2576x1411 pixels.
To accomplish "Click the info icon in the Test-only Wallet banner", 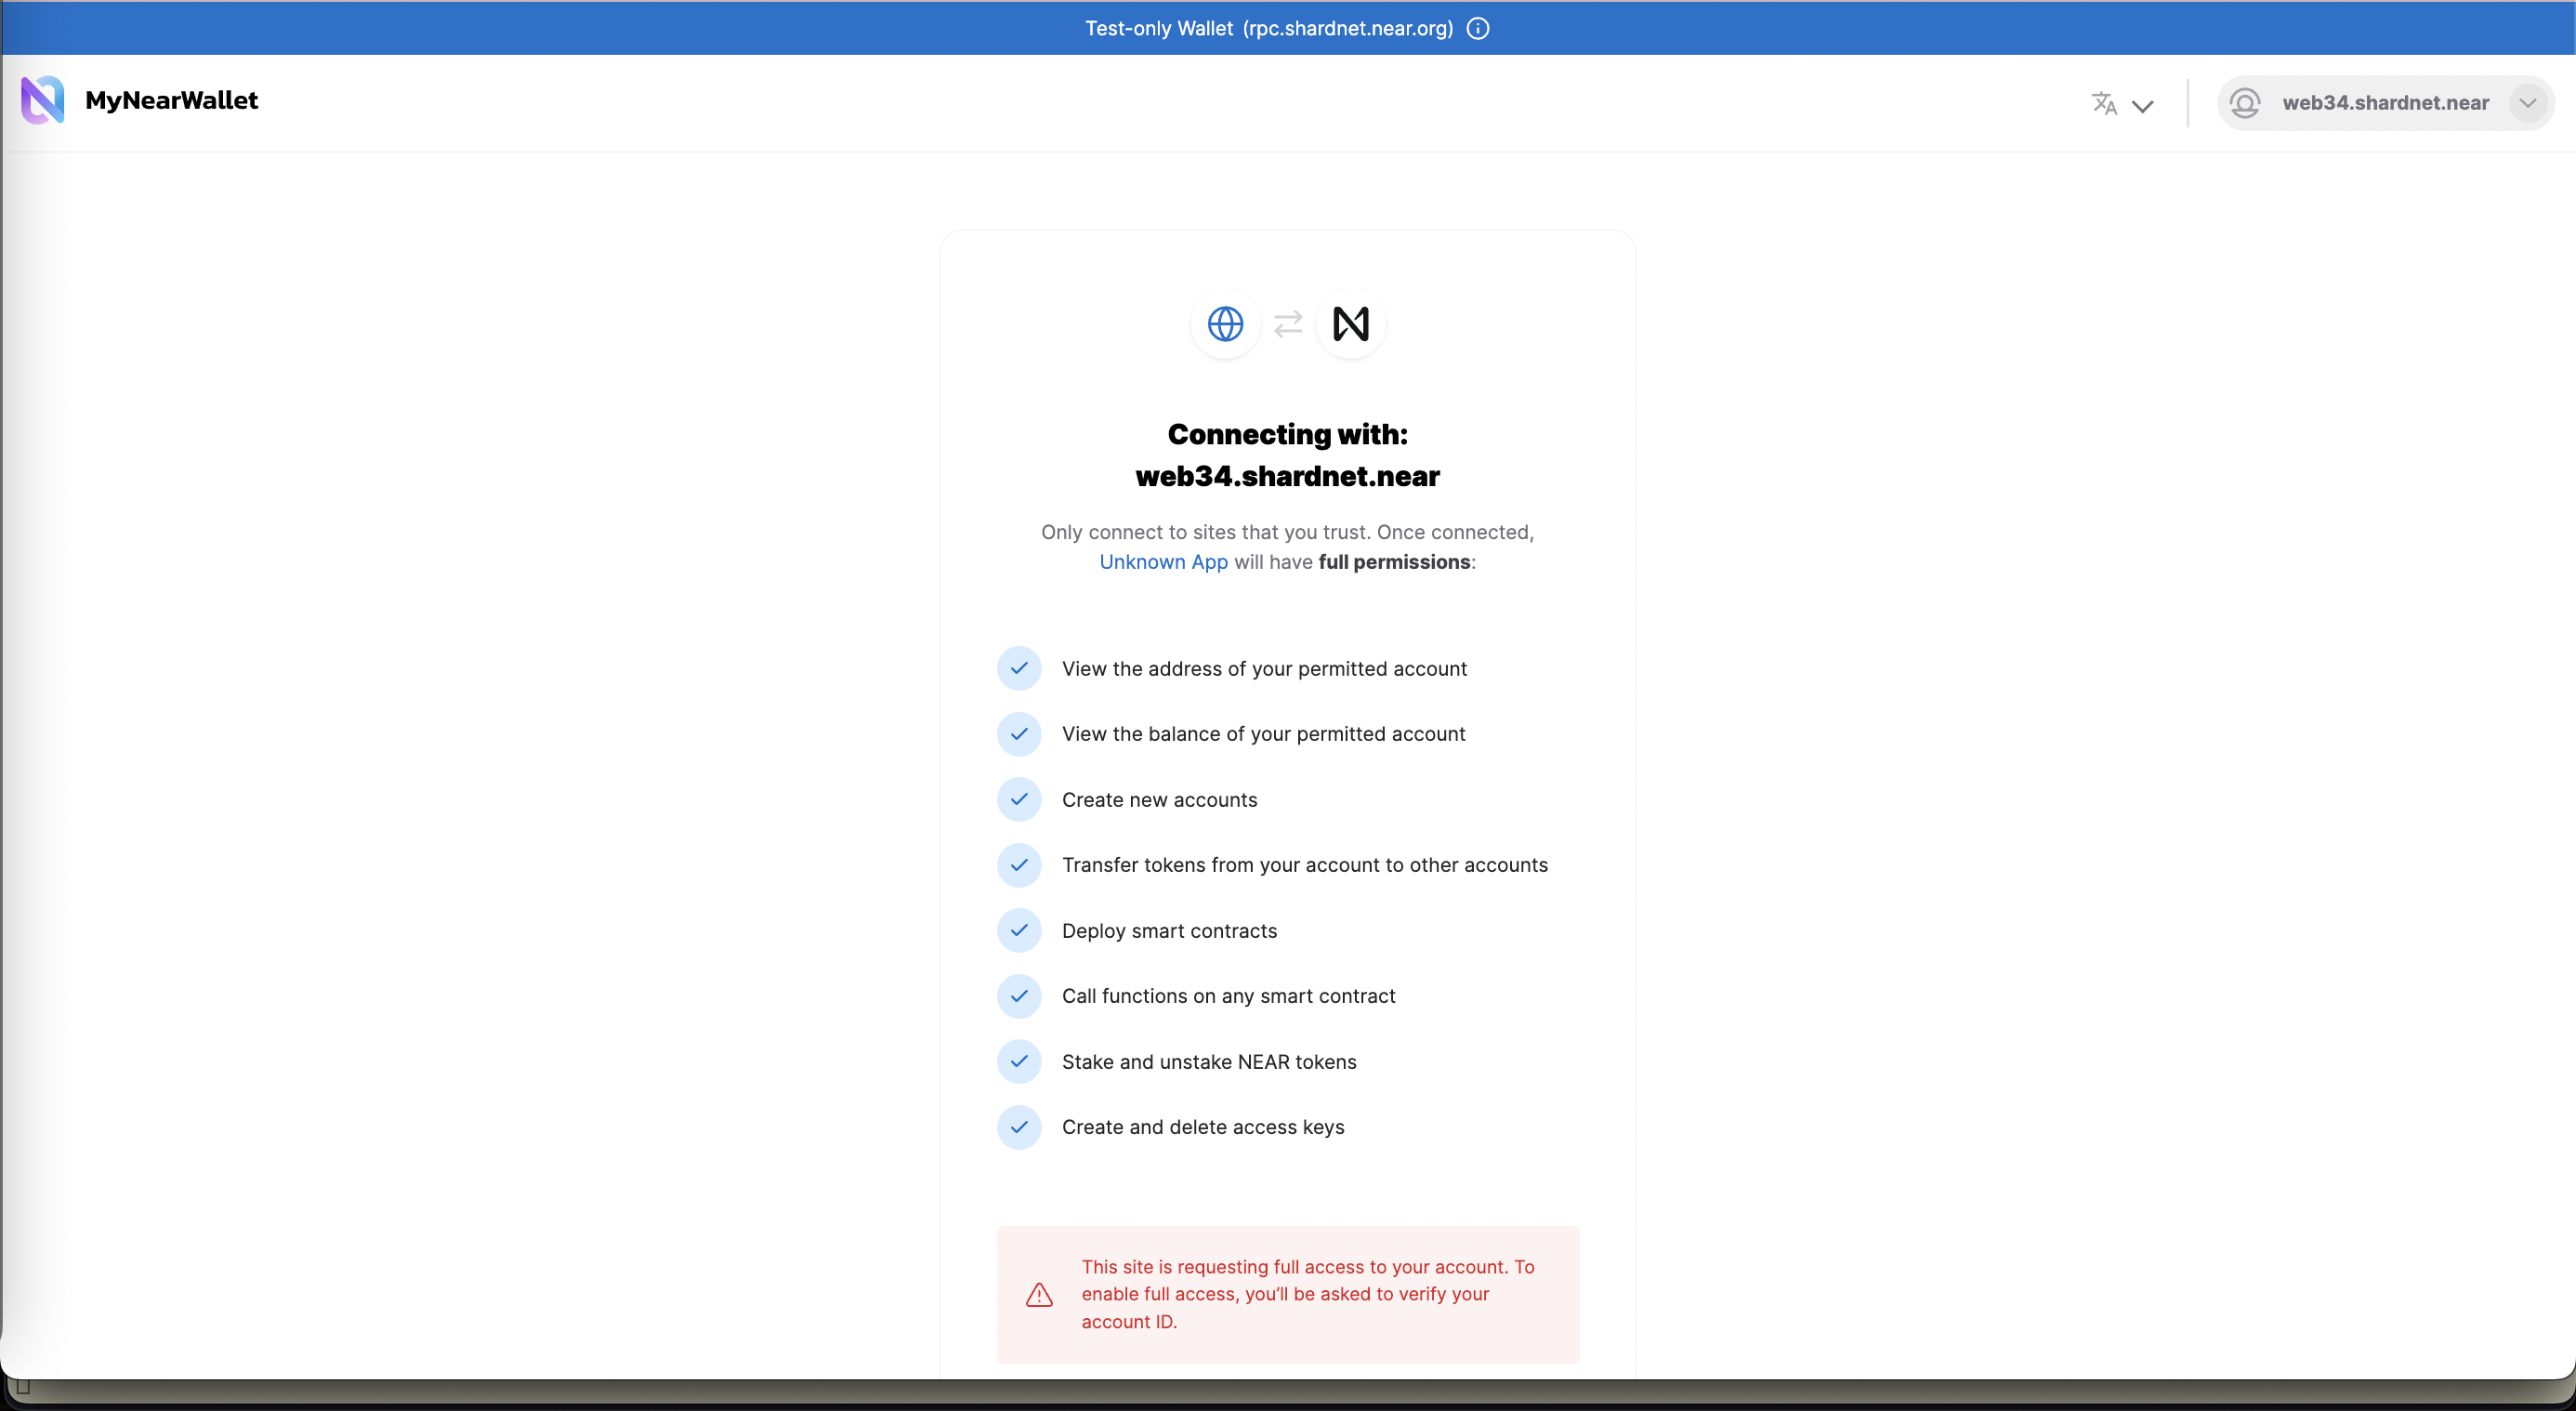I will coord(1477,28).
